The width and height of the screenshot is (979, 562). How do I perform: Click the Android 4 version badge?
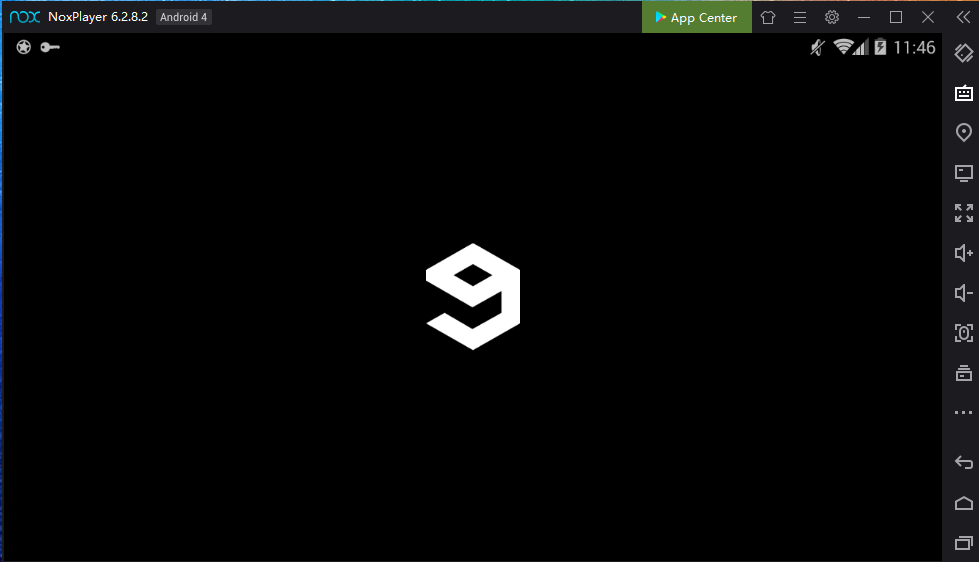(184, 17)
